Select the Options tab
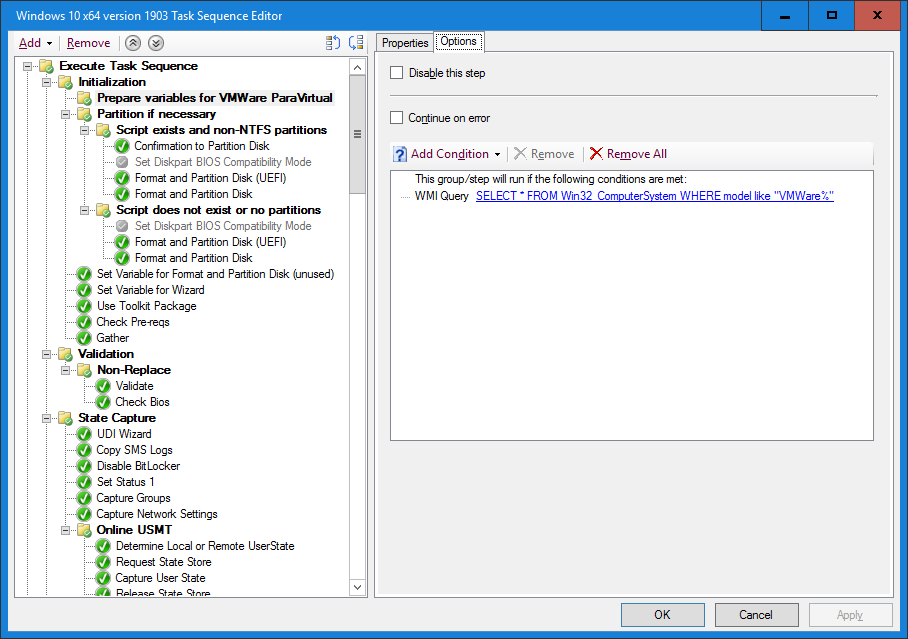The image size is (908, 639). [459, 42]
